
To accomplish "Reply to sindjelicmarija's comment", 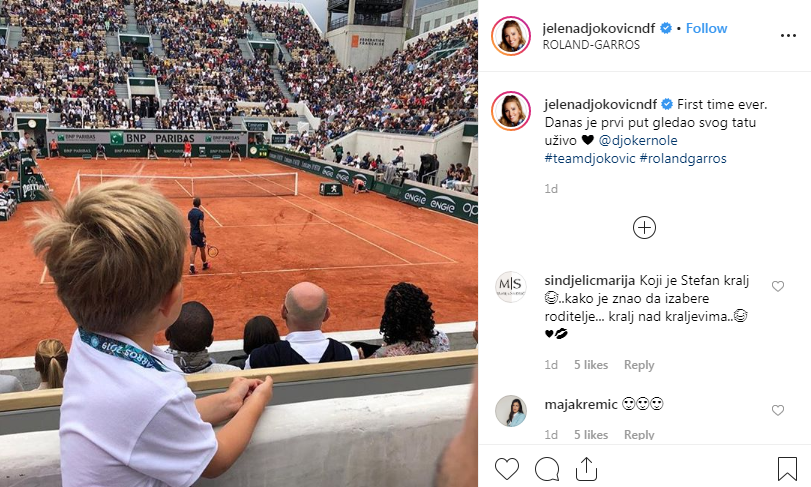I will pyautogui.click(x=639, y=365).
